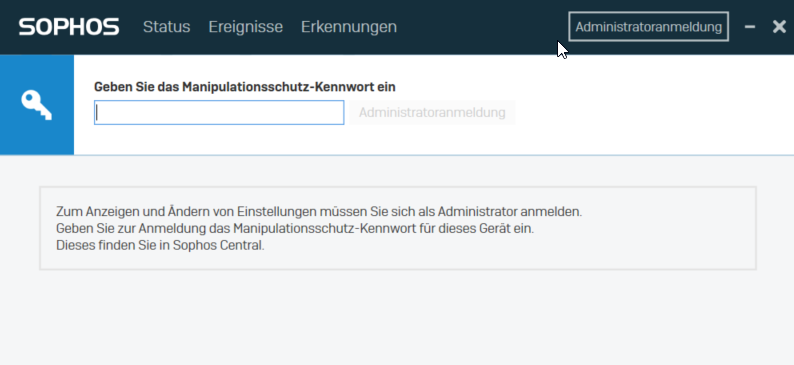Switch to the Ereignisse tab
Viewport: 794px width, 365px height.
coord(246,27)
